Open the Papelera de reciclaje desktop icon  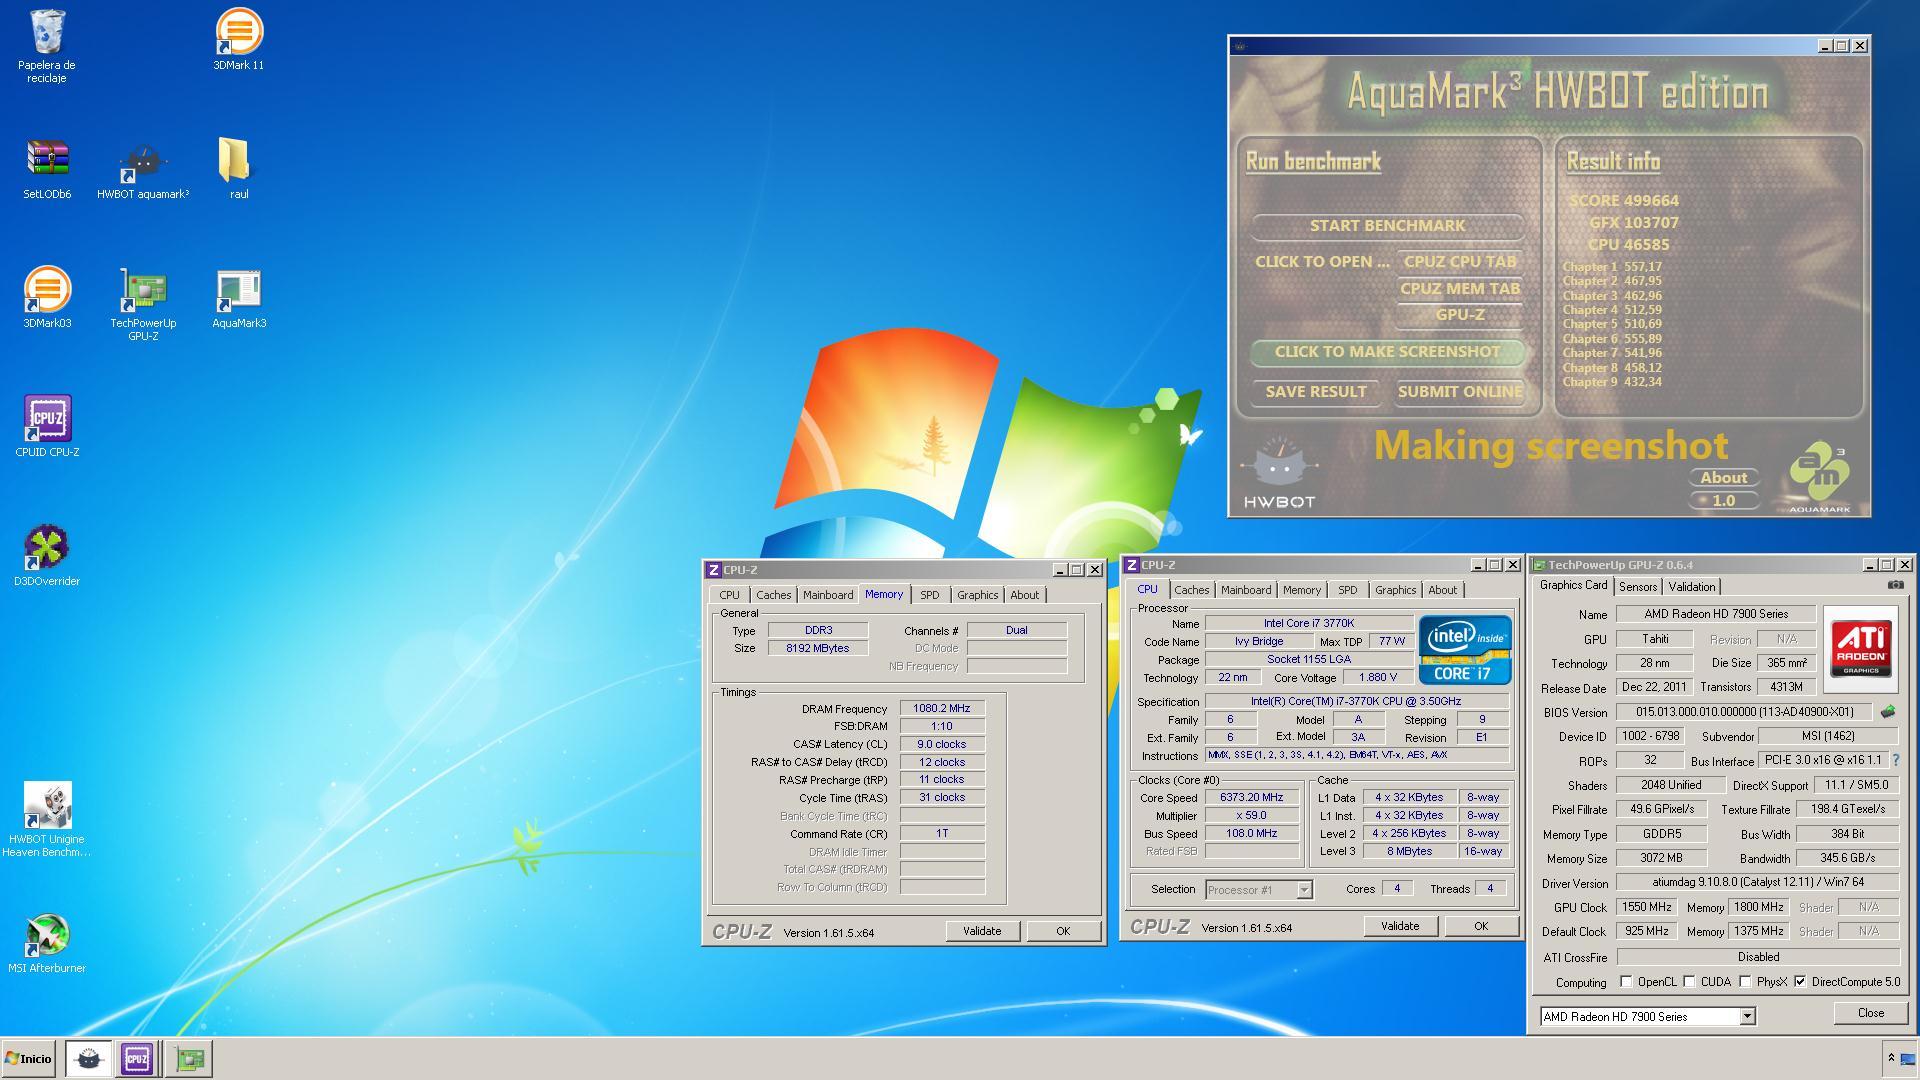[47, 45]
